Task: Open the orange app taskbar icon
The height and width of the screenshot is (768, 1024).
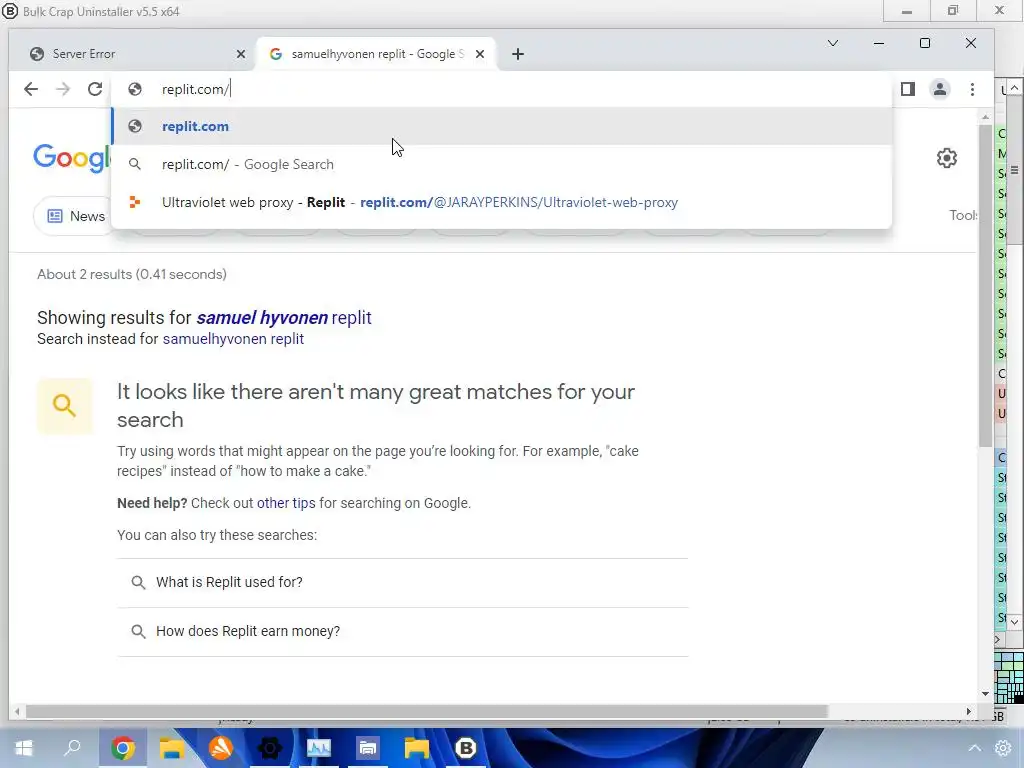Action: pos(221,748)
